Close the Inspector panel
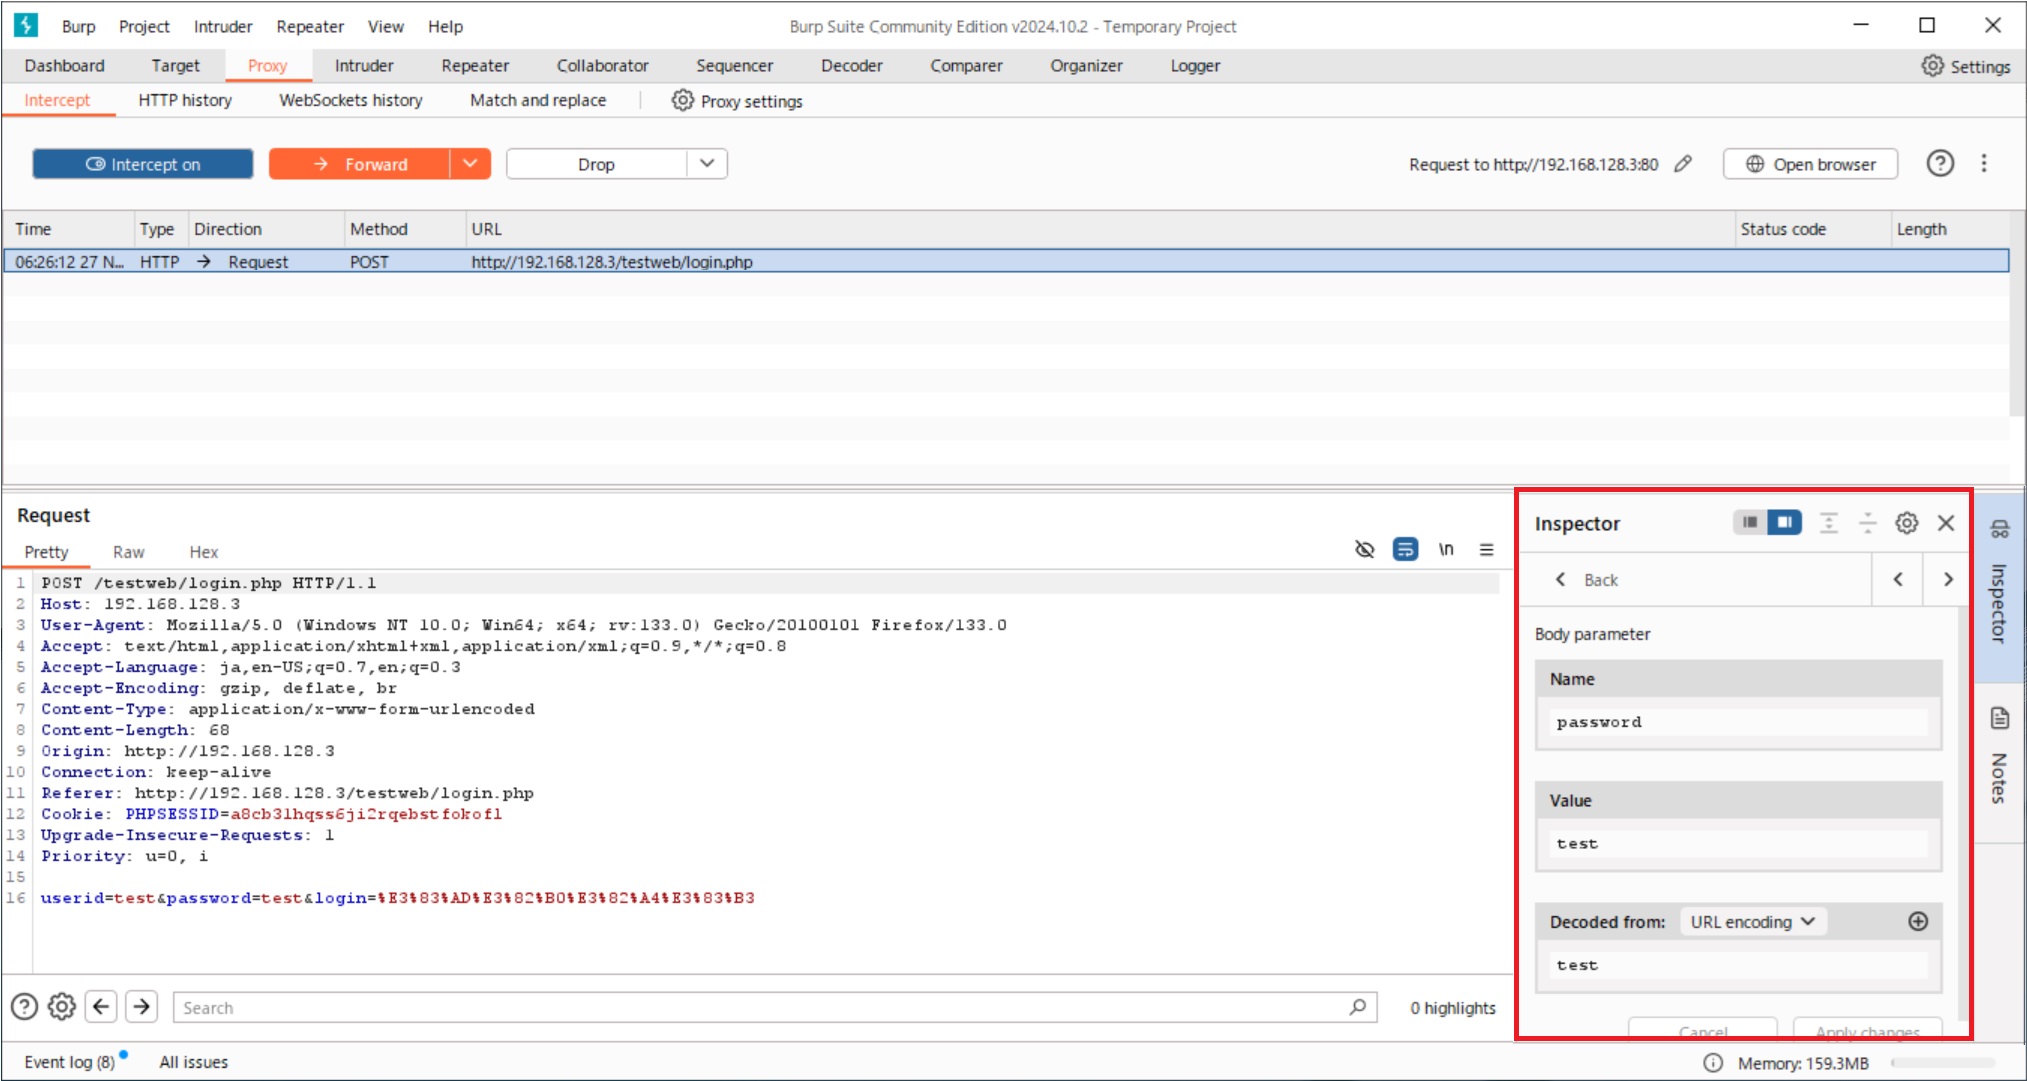 pyautogui.click(x=1946, y=522)
